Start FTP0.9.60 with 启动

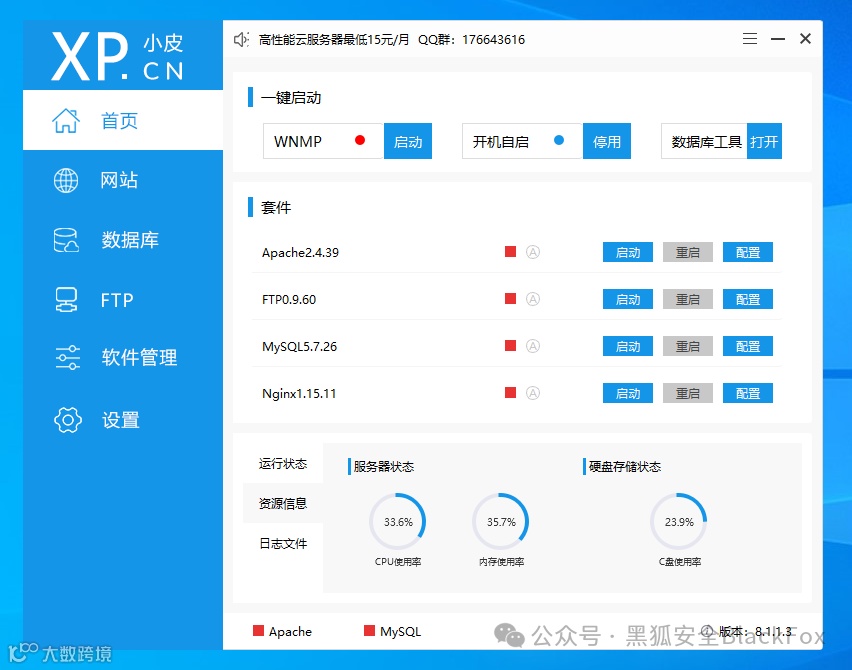628,299
